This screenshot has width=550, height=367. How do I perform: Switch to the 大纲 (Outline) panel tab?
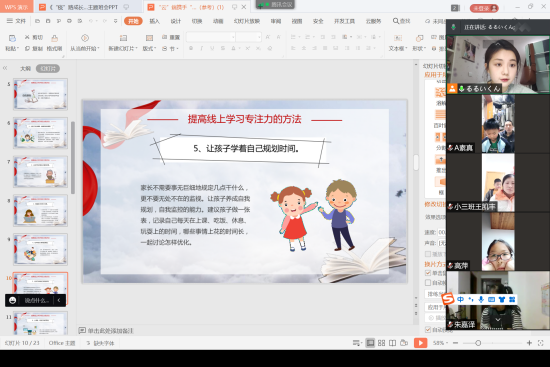tap(26, 68)
